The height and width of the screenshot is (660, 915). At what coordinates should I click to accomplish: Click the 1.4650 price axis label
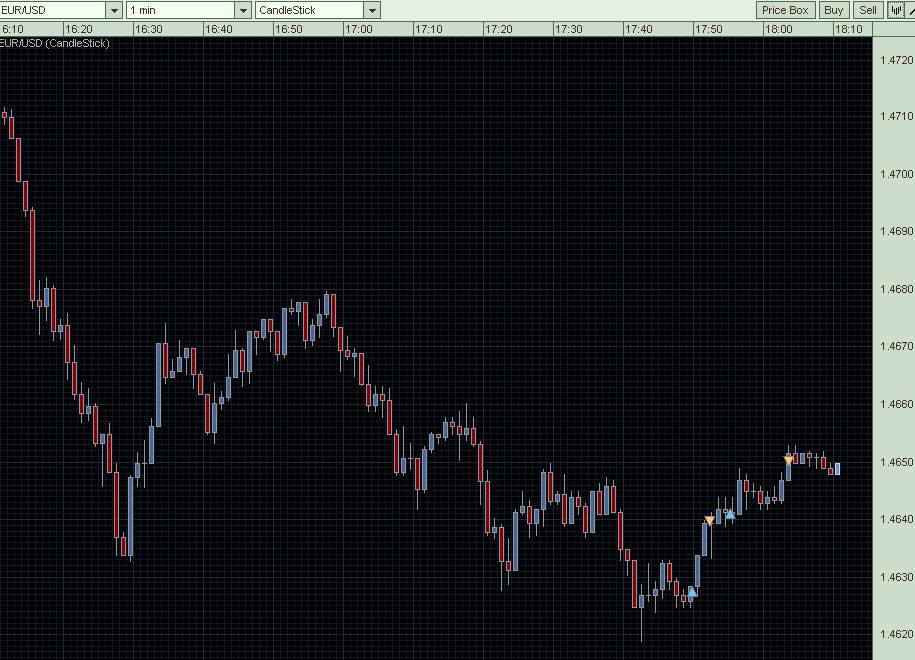pos(896,462)
